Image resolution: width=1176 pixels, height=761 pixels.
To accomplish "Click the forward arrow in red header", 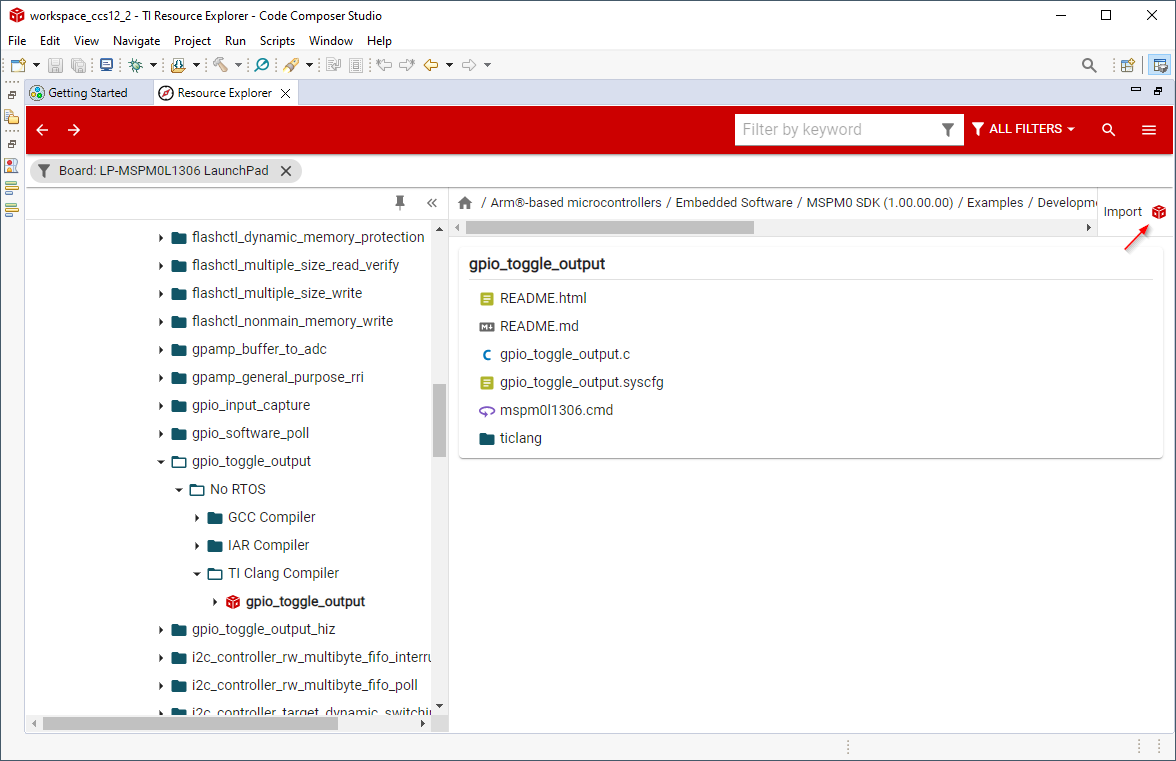I will (74, 130).
